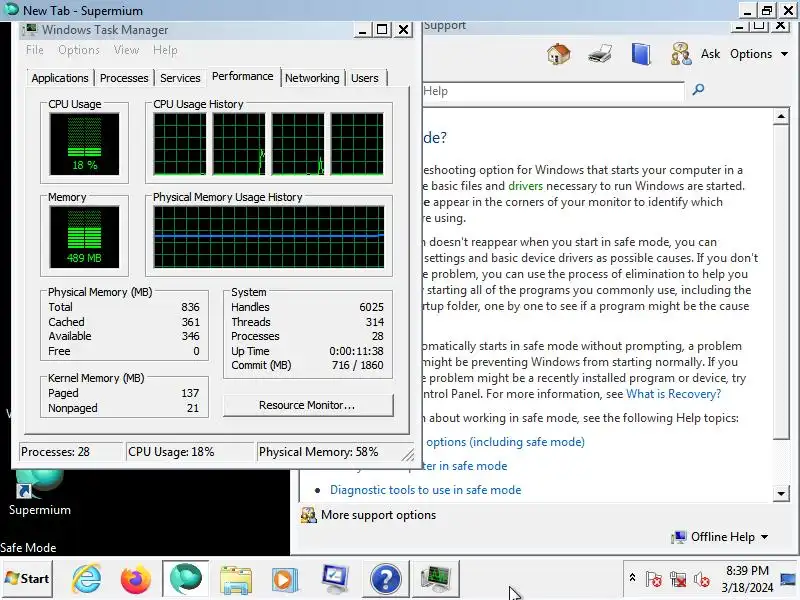Viewport: 800px width, 600px height.
Task: Click the Print icon in Help window
Action: point(599,54)
